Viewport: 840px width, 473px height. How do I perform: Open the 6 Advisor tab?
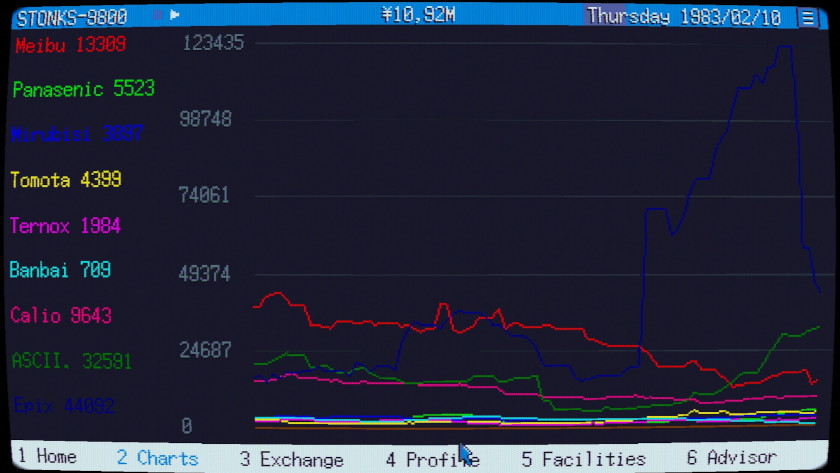732,457
